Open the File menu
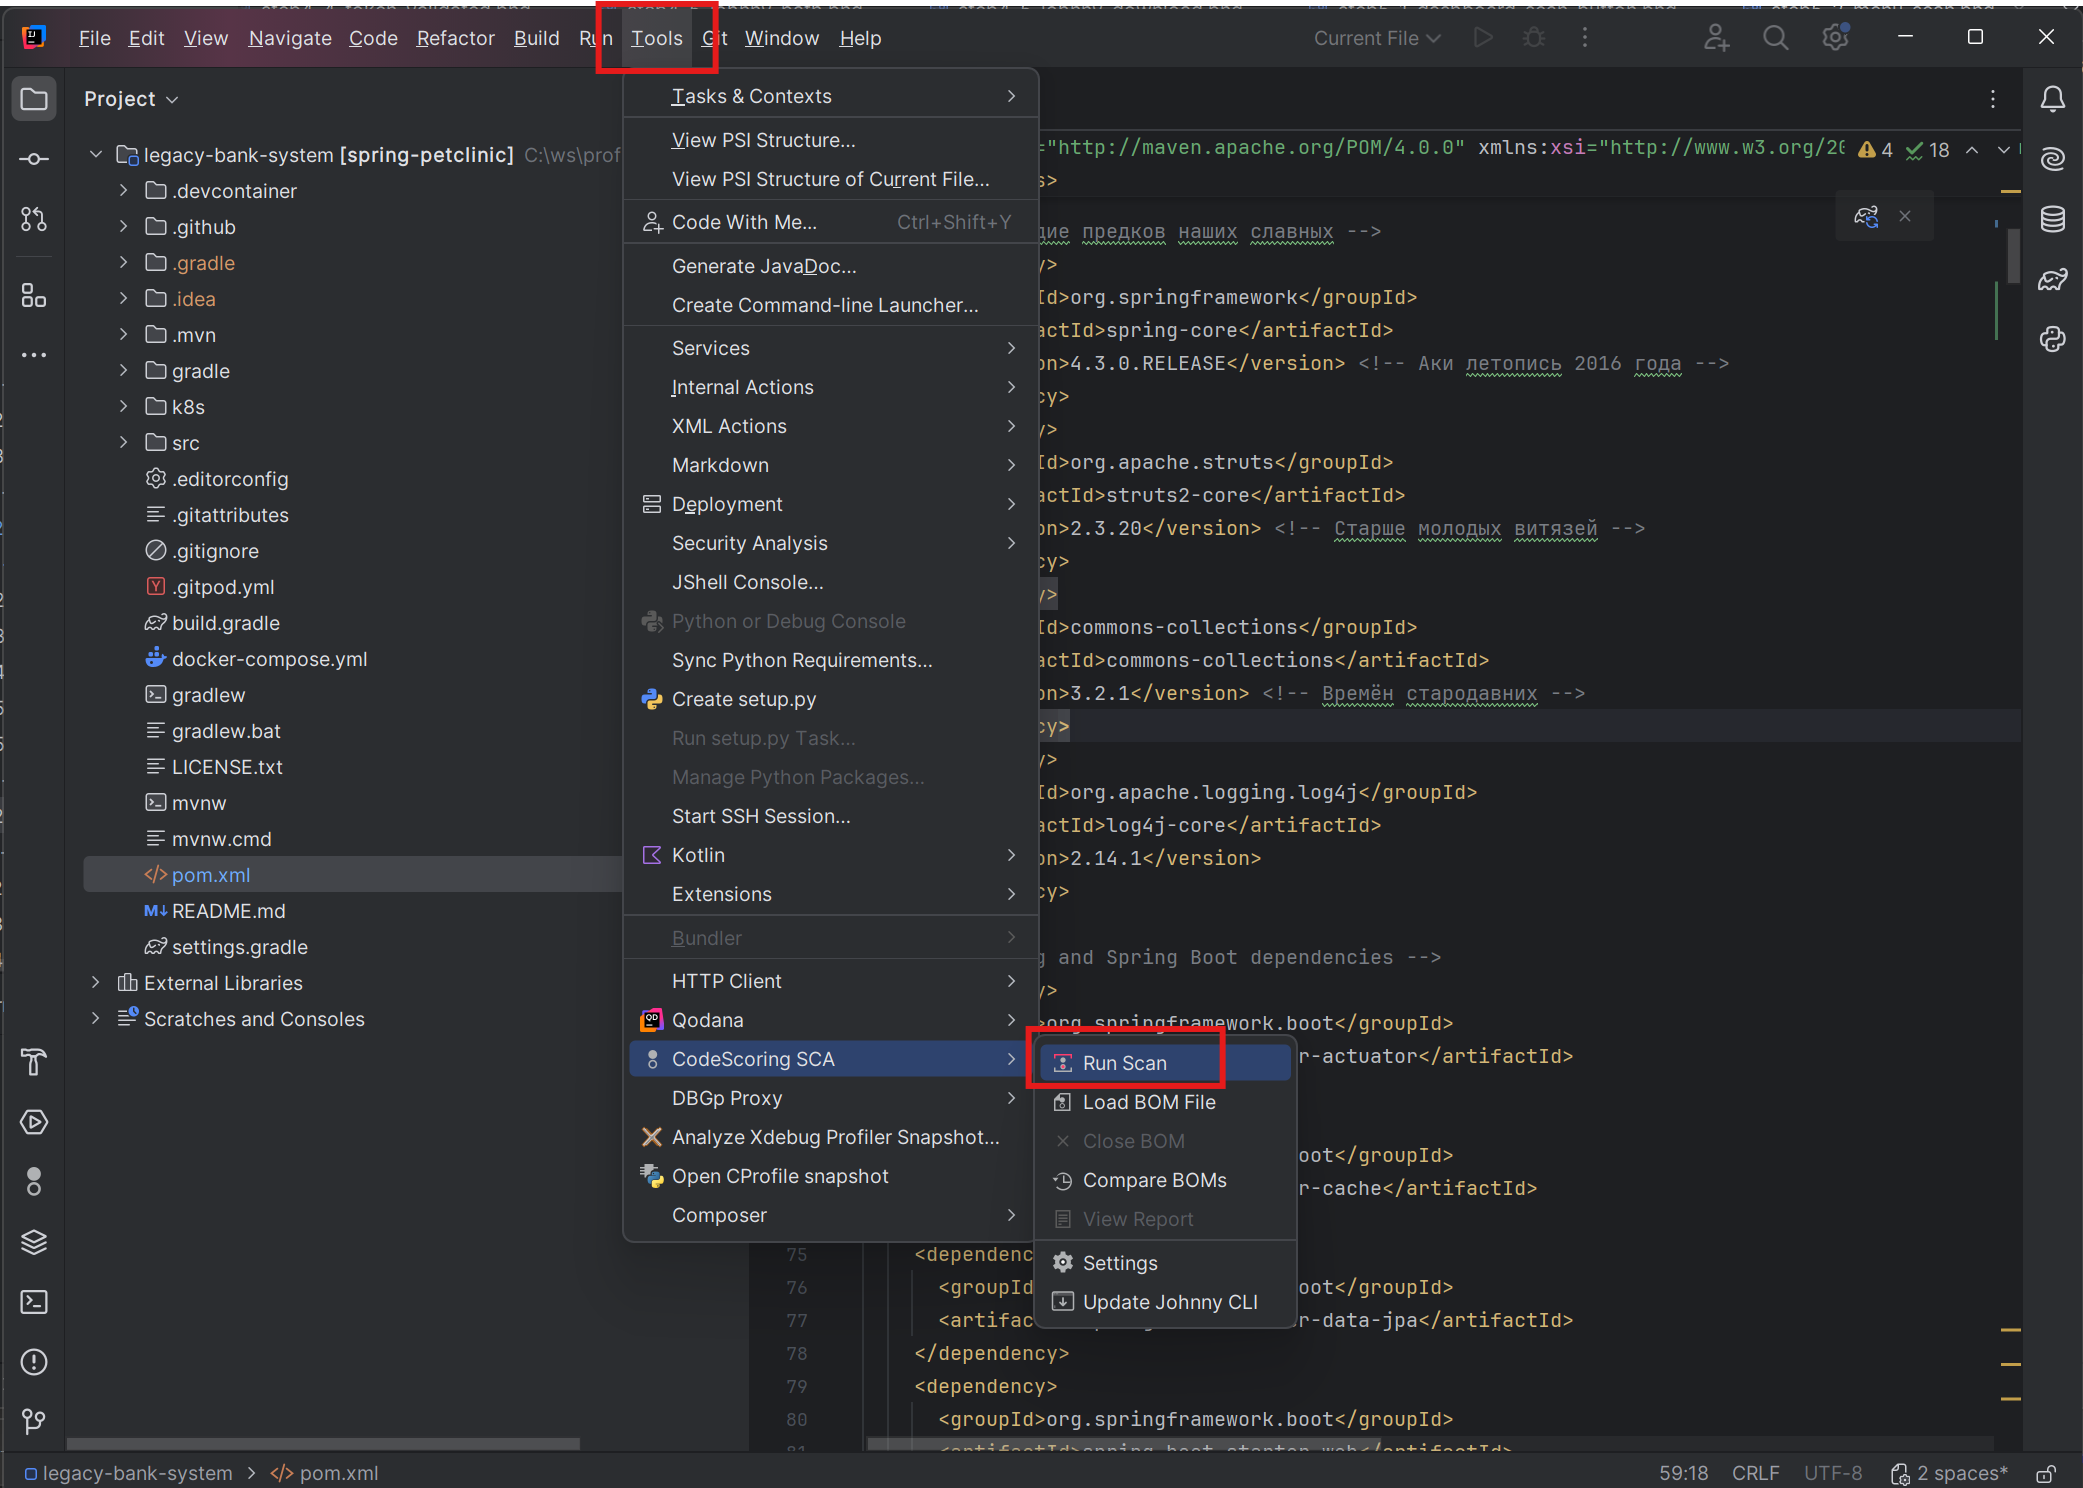Screen dimensions: 2083x1488 [94, 38]
